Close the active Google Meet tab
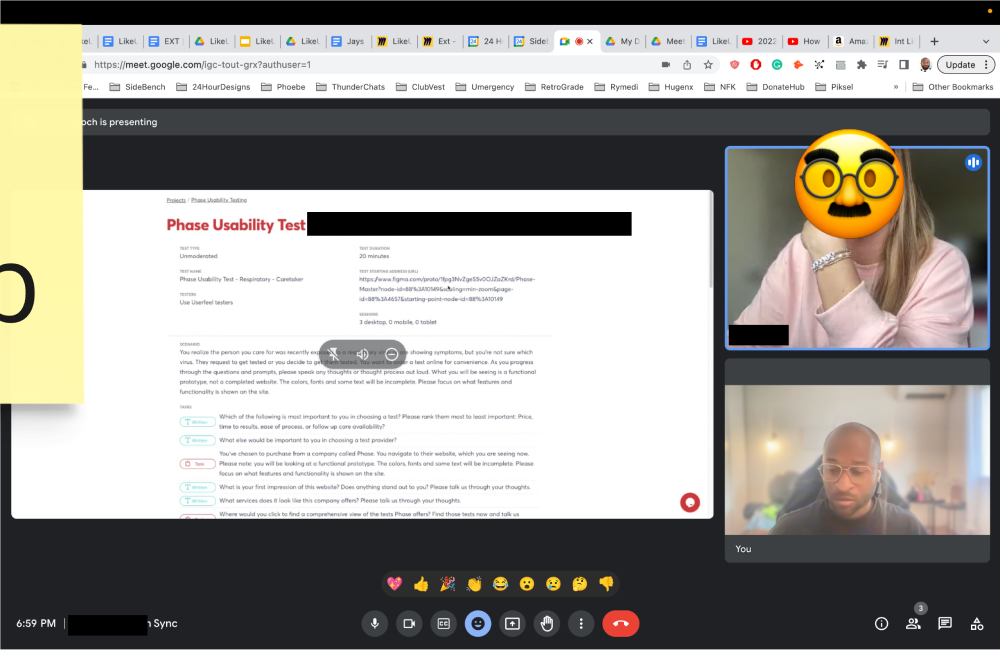 coord(590,41)
